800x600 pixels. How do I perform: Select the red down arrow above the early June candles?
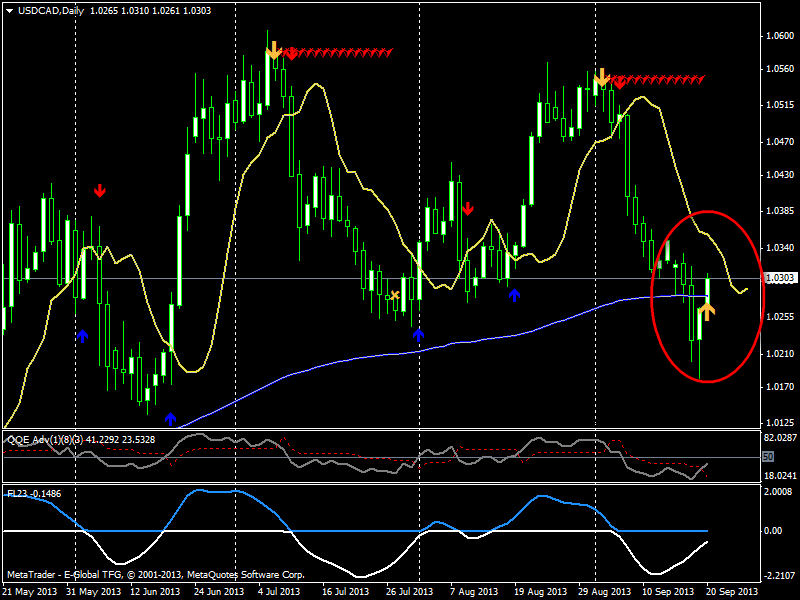(x=99, y=191)
